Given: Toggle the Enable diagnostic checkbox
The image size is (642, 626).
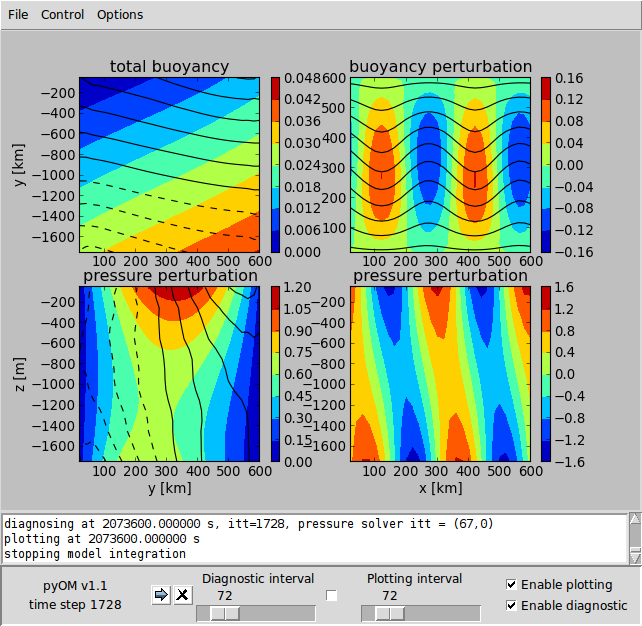Looking at the screenshot, I should (x=512, y=606).
